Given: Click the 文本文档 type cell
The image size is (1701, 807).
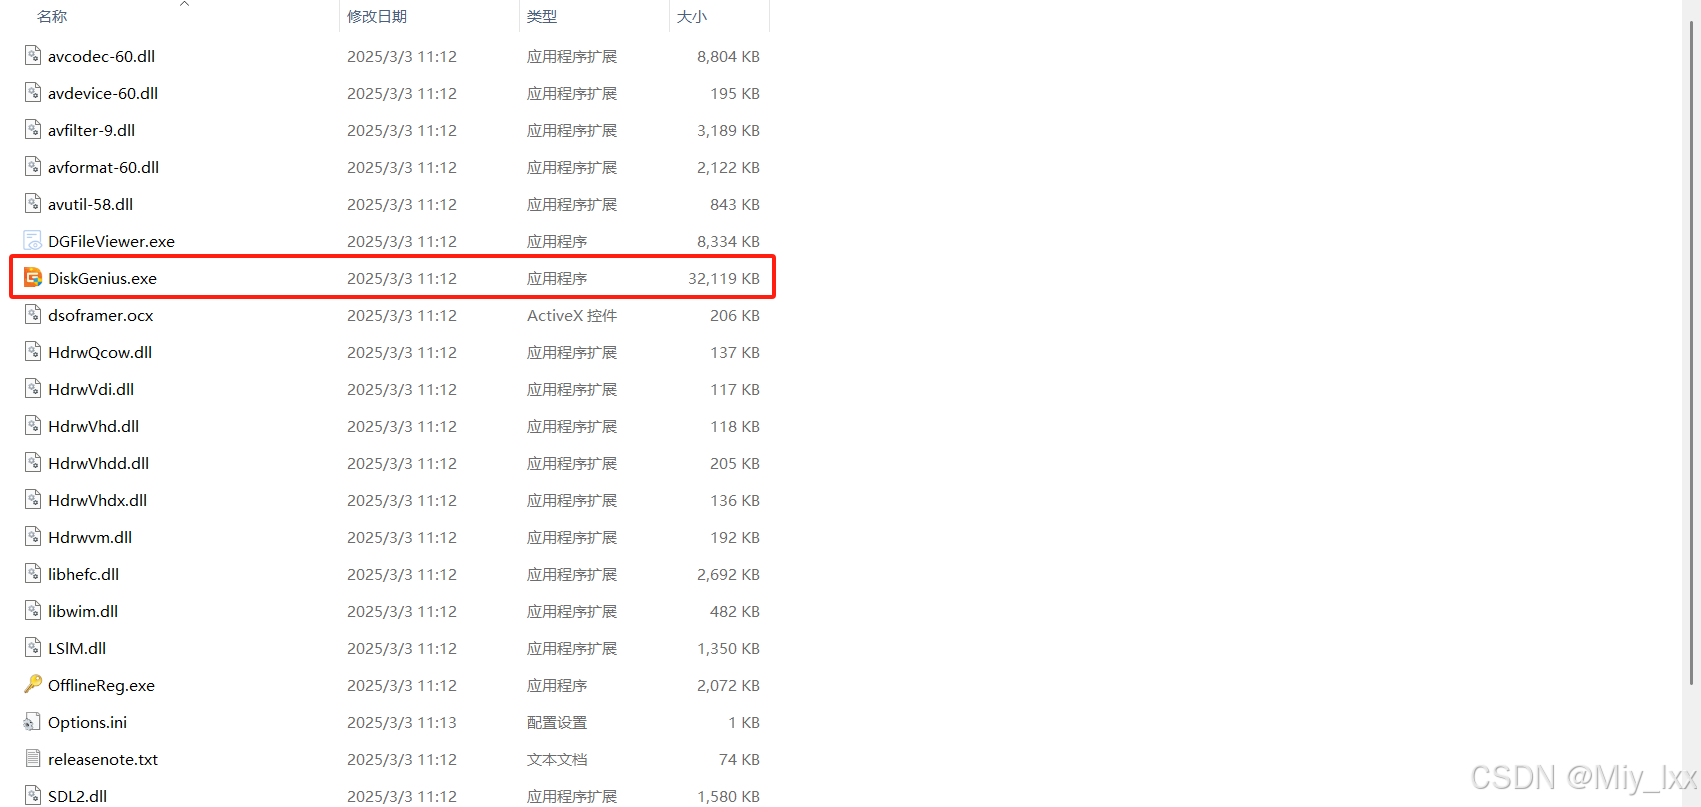Looking at the screenshot, I should pos(557,760).
